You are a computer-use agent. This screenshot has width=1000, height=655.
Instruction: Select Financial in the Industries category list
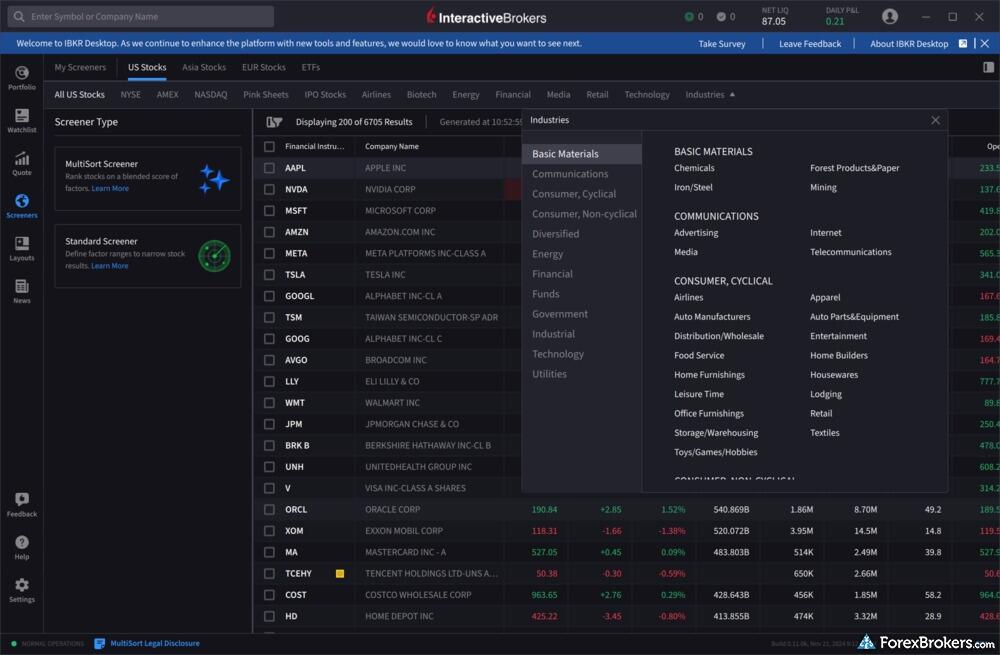[552, 274]
